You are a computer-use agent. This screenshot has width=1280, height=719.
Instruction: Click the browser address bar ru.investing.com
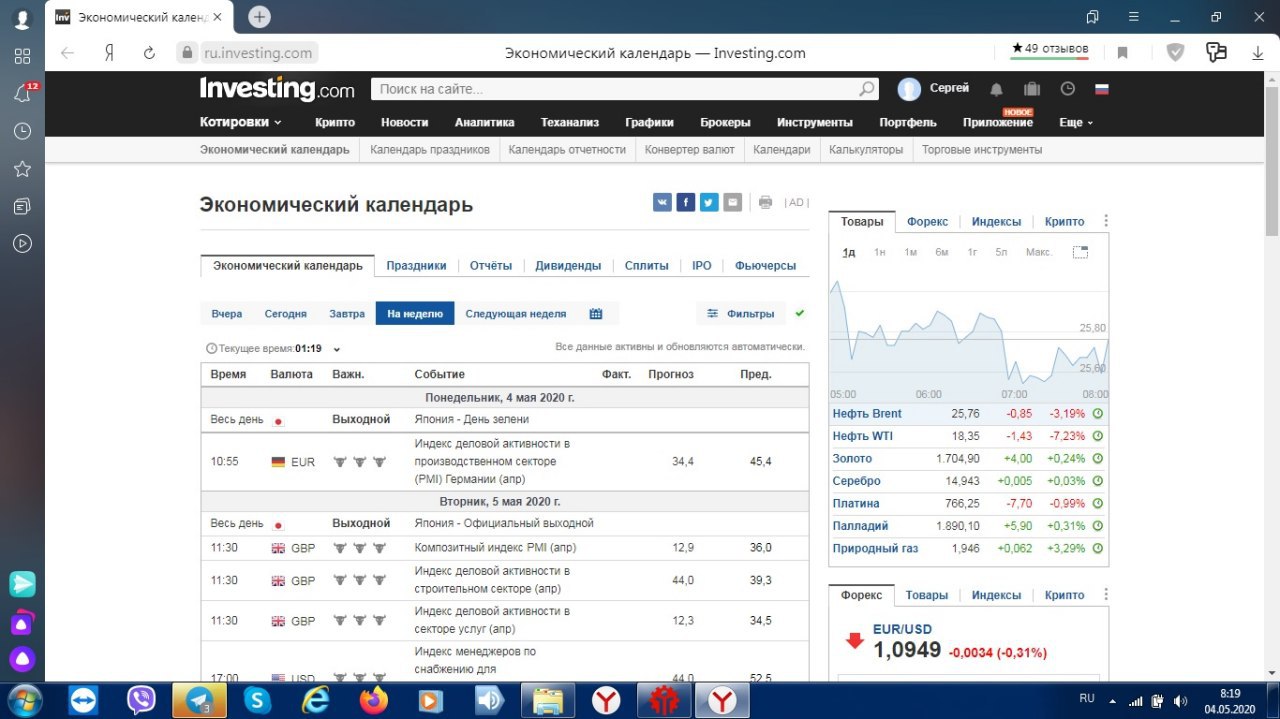point(258,53)
